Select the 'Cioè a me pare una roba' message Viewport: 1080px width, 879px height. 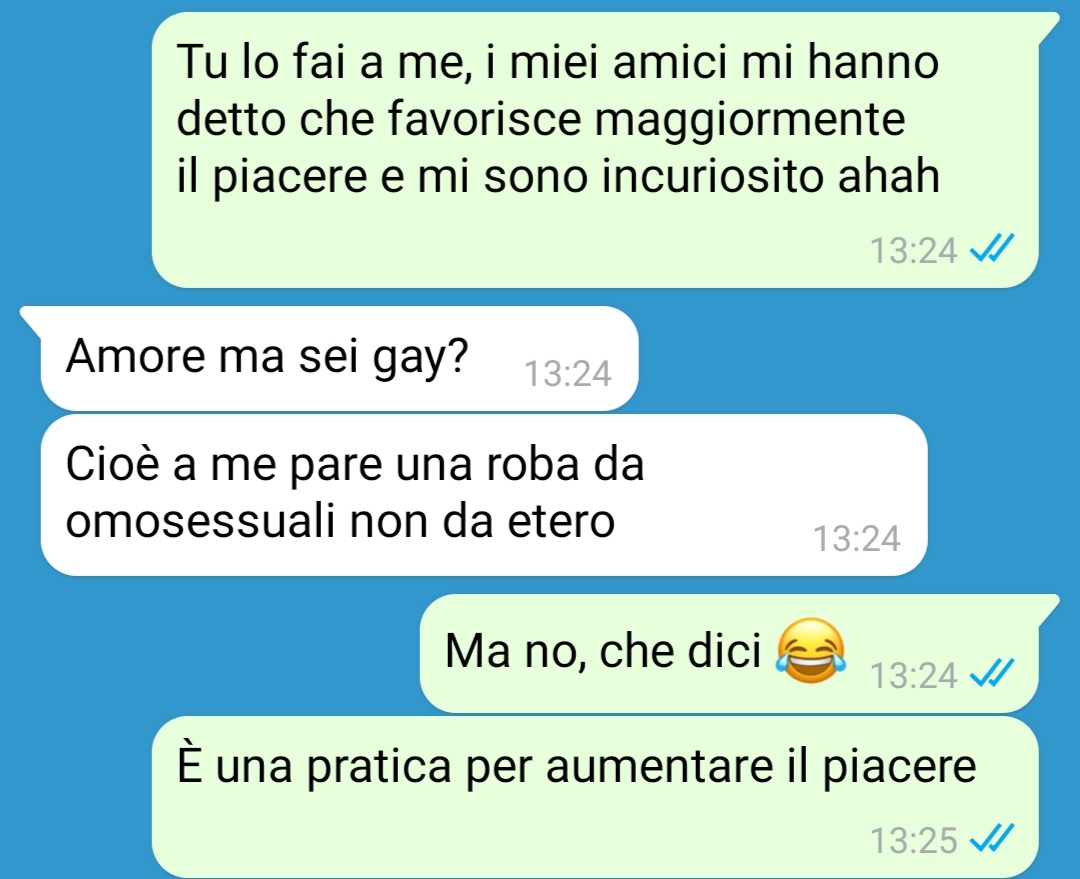pos(484,495)
